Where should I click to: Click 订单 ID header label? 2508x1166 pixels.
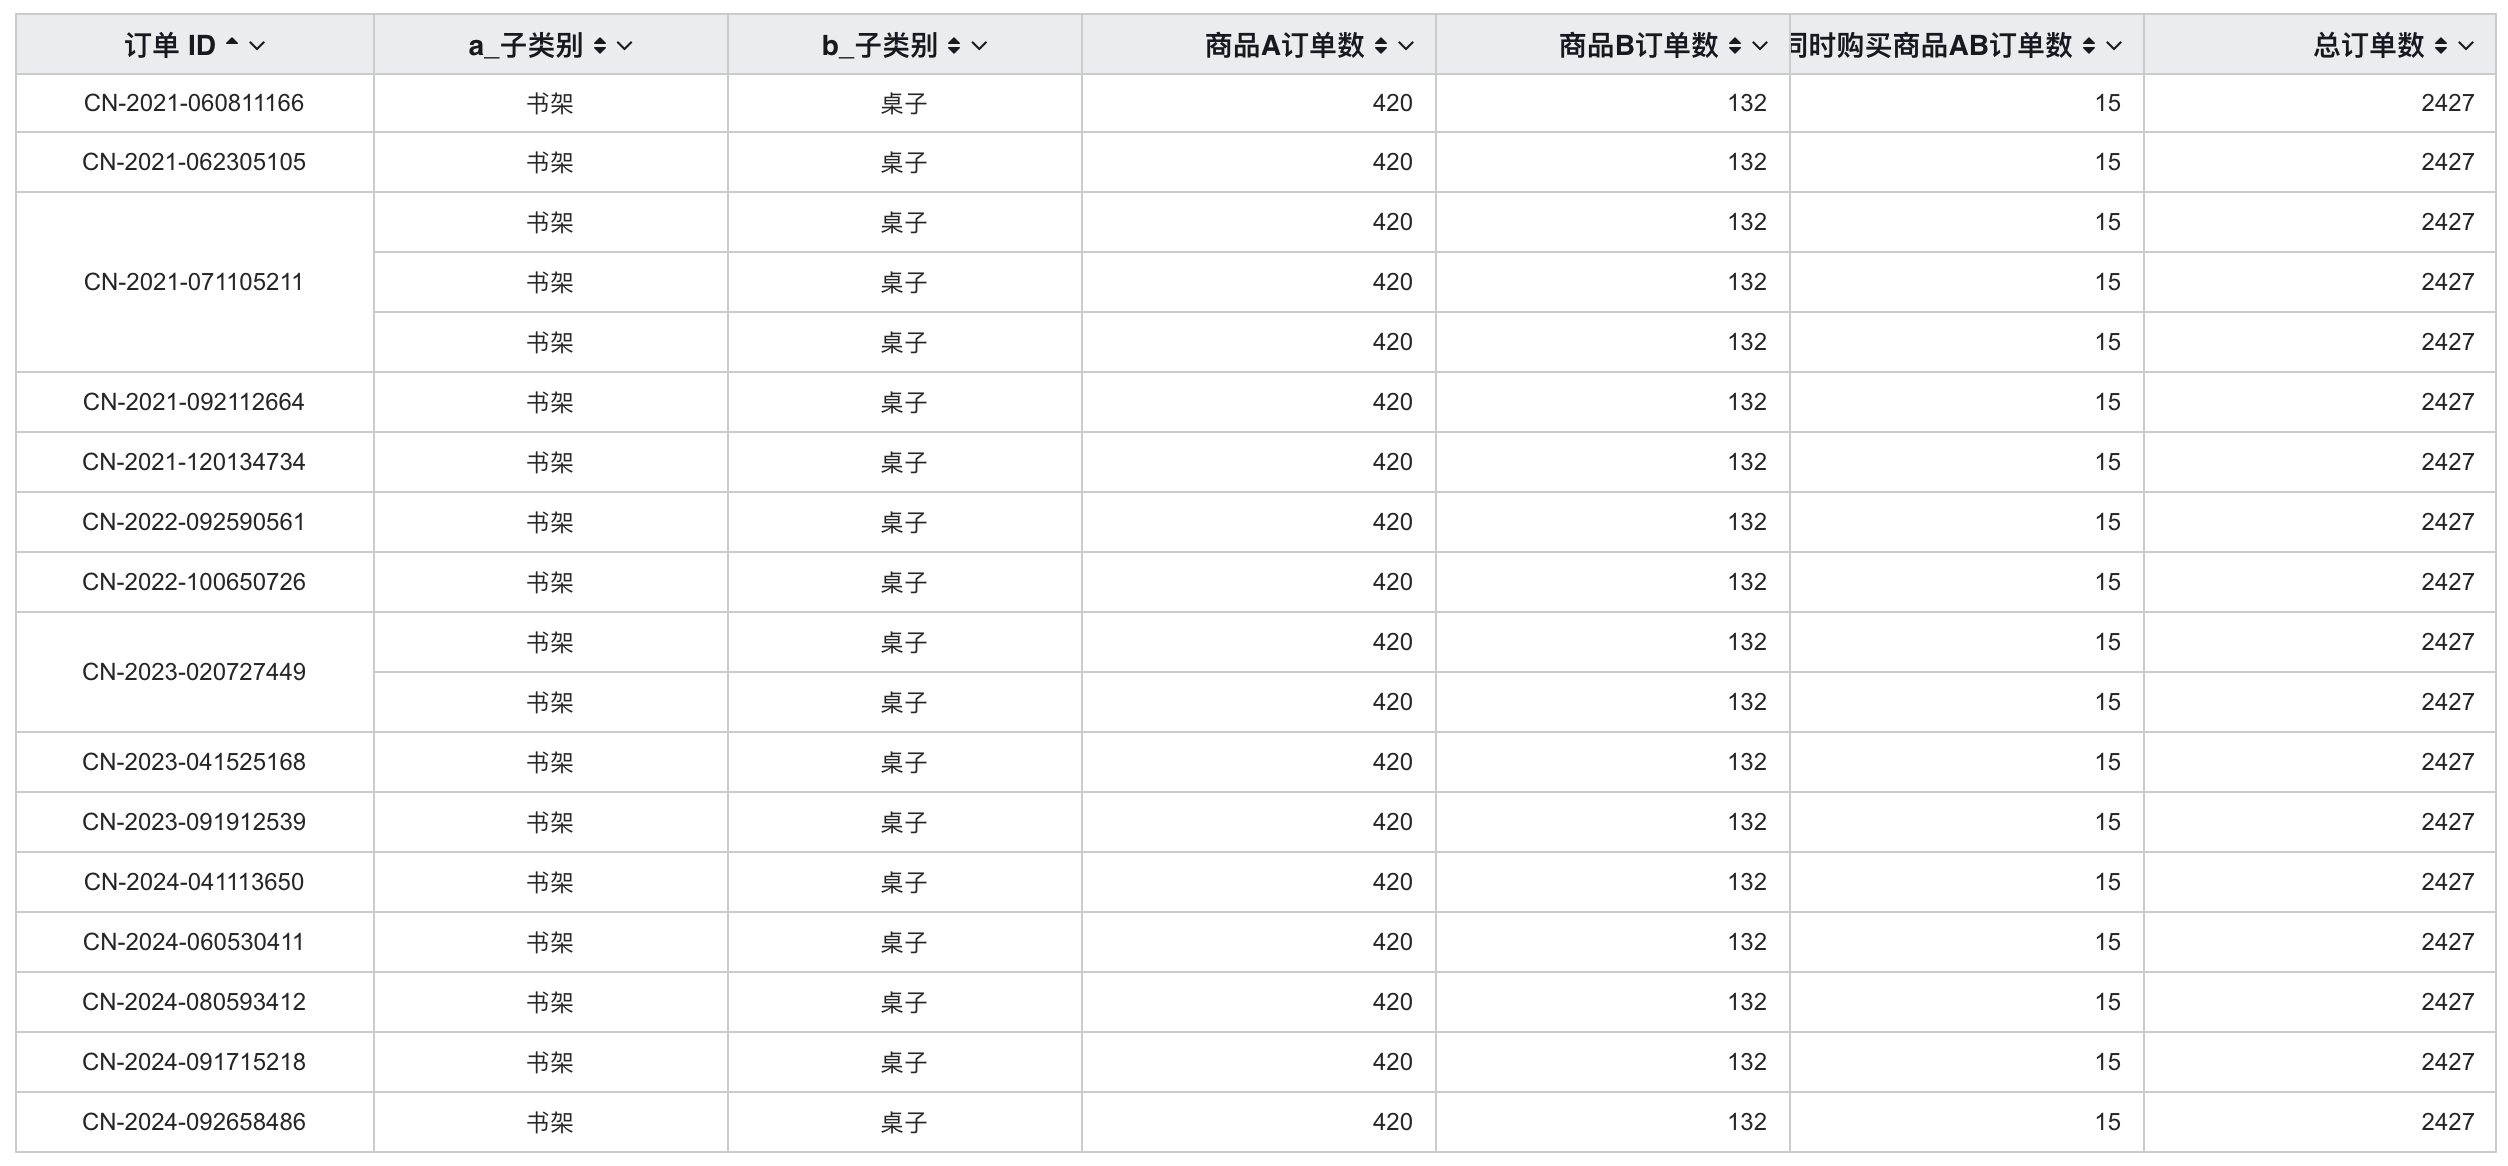click(170, 45)
